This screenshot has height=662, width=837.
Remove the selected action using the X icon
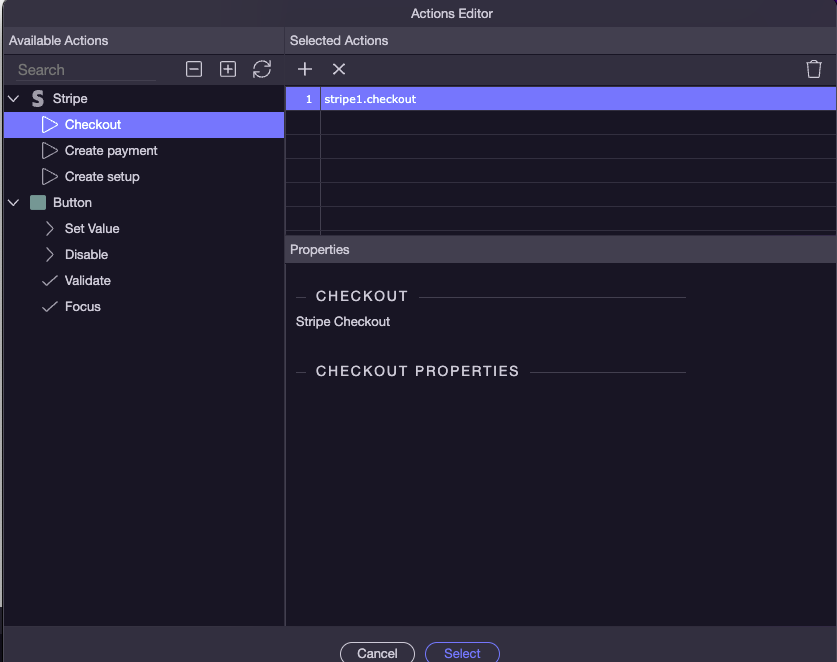[x=338, y=69]
